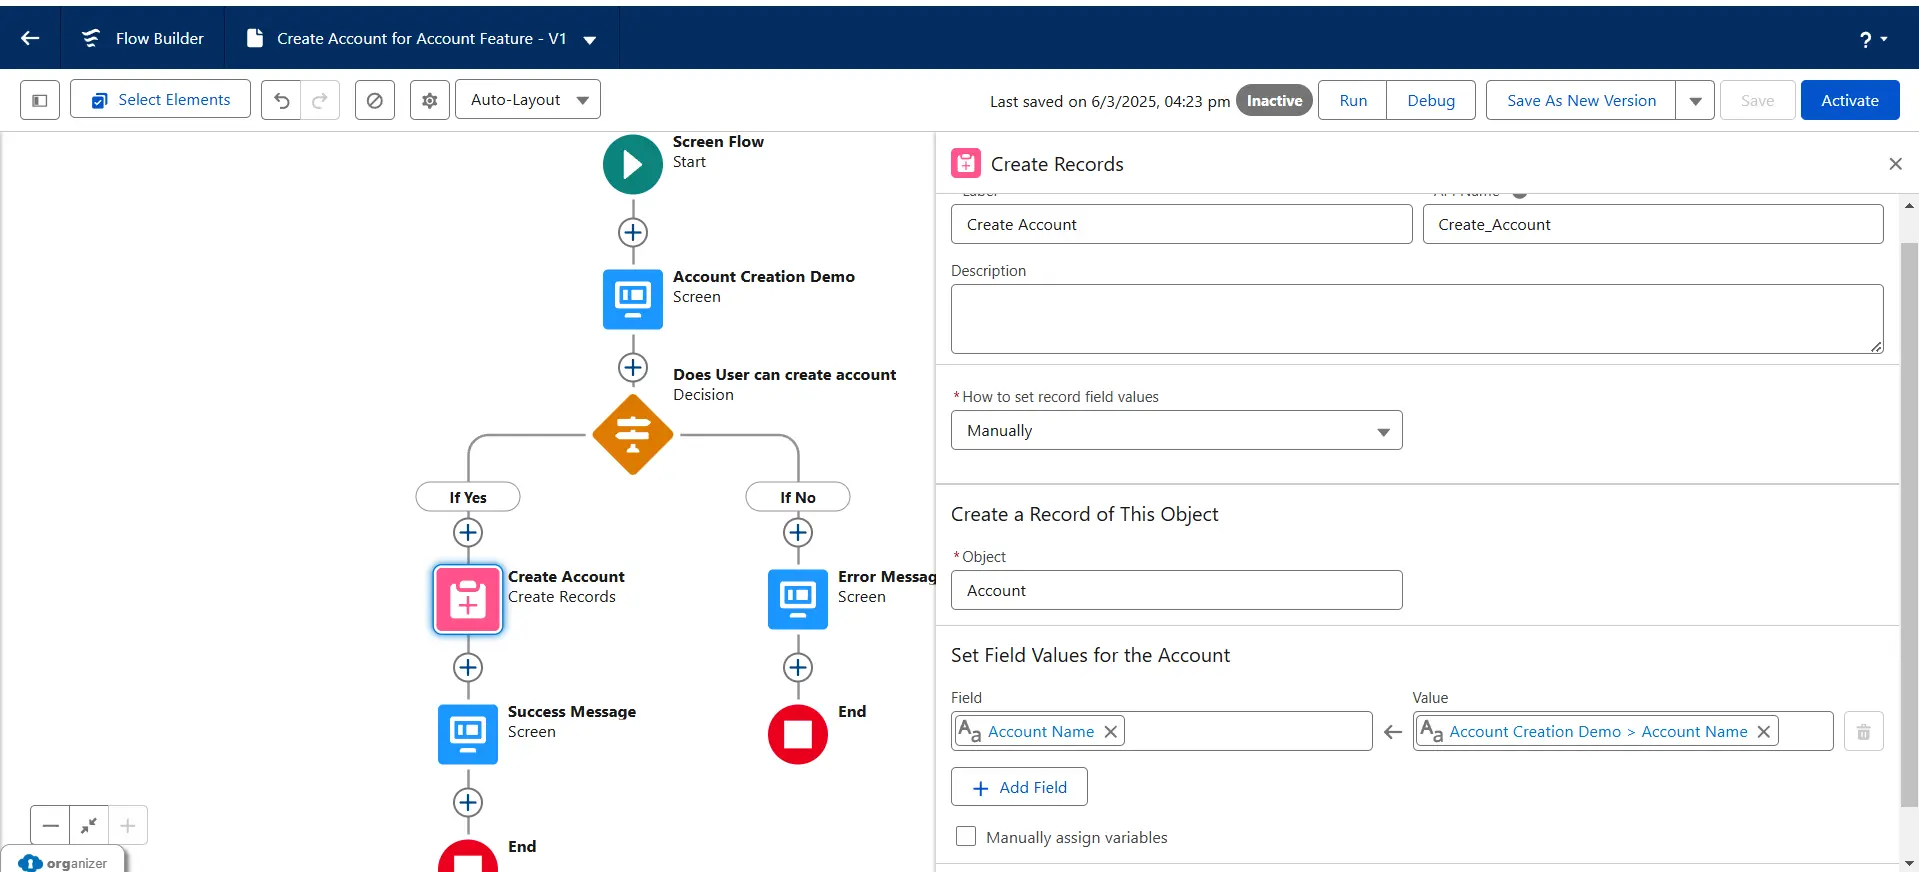
Task: Click panel scrollbar up arrow
Action: [1909, 205]
